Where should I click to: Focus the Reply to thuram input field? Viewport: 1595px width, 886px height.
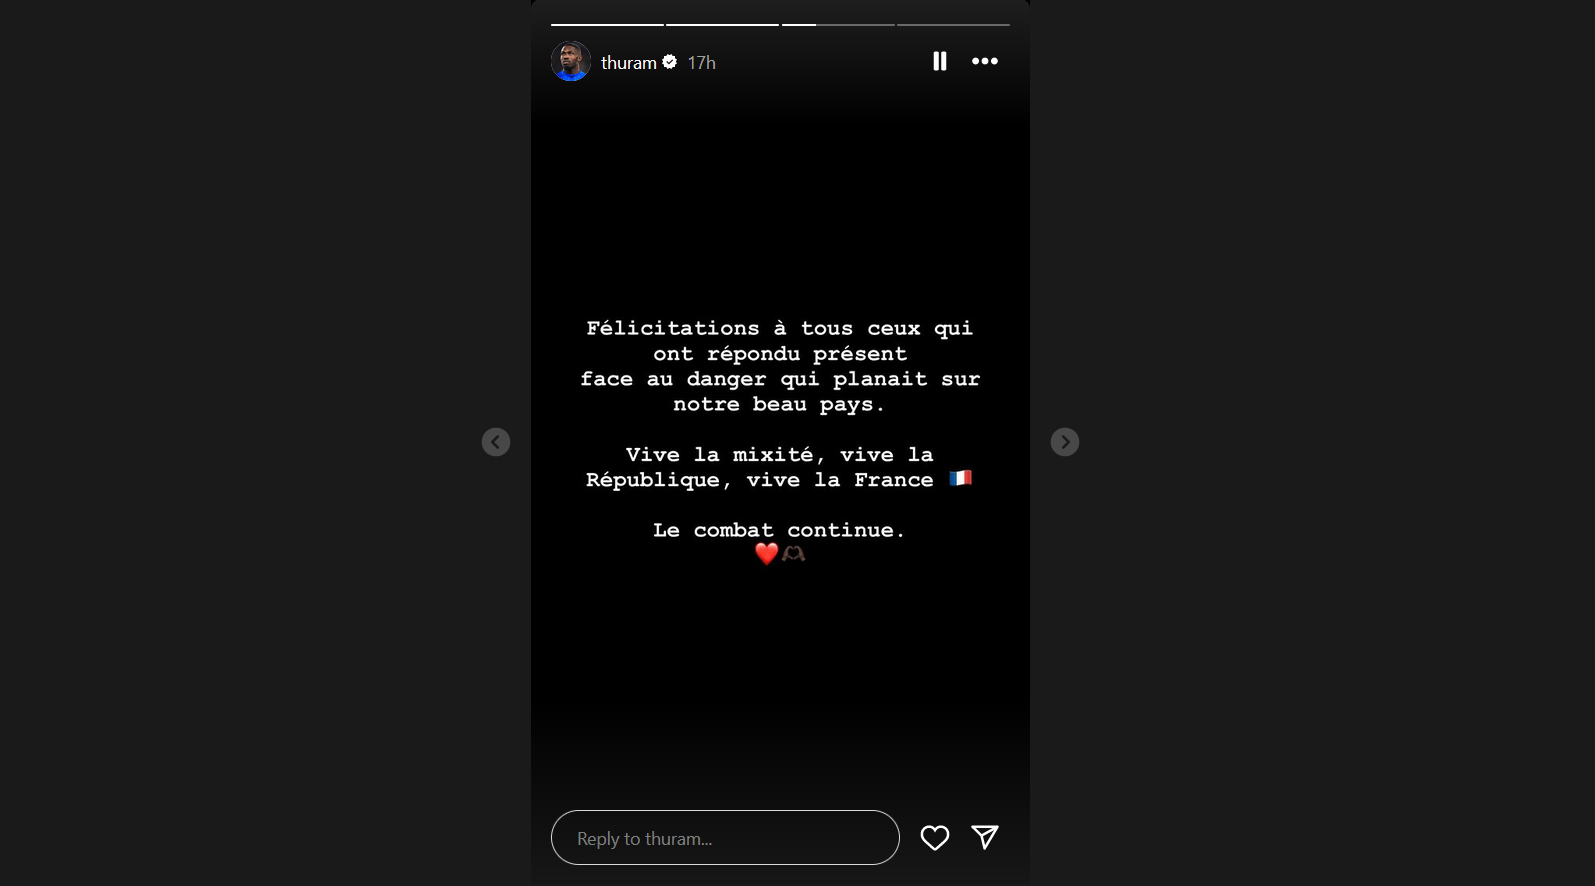725,838
